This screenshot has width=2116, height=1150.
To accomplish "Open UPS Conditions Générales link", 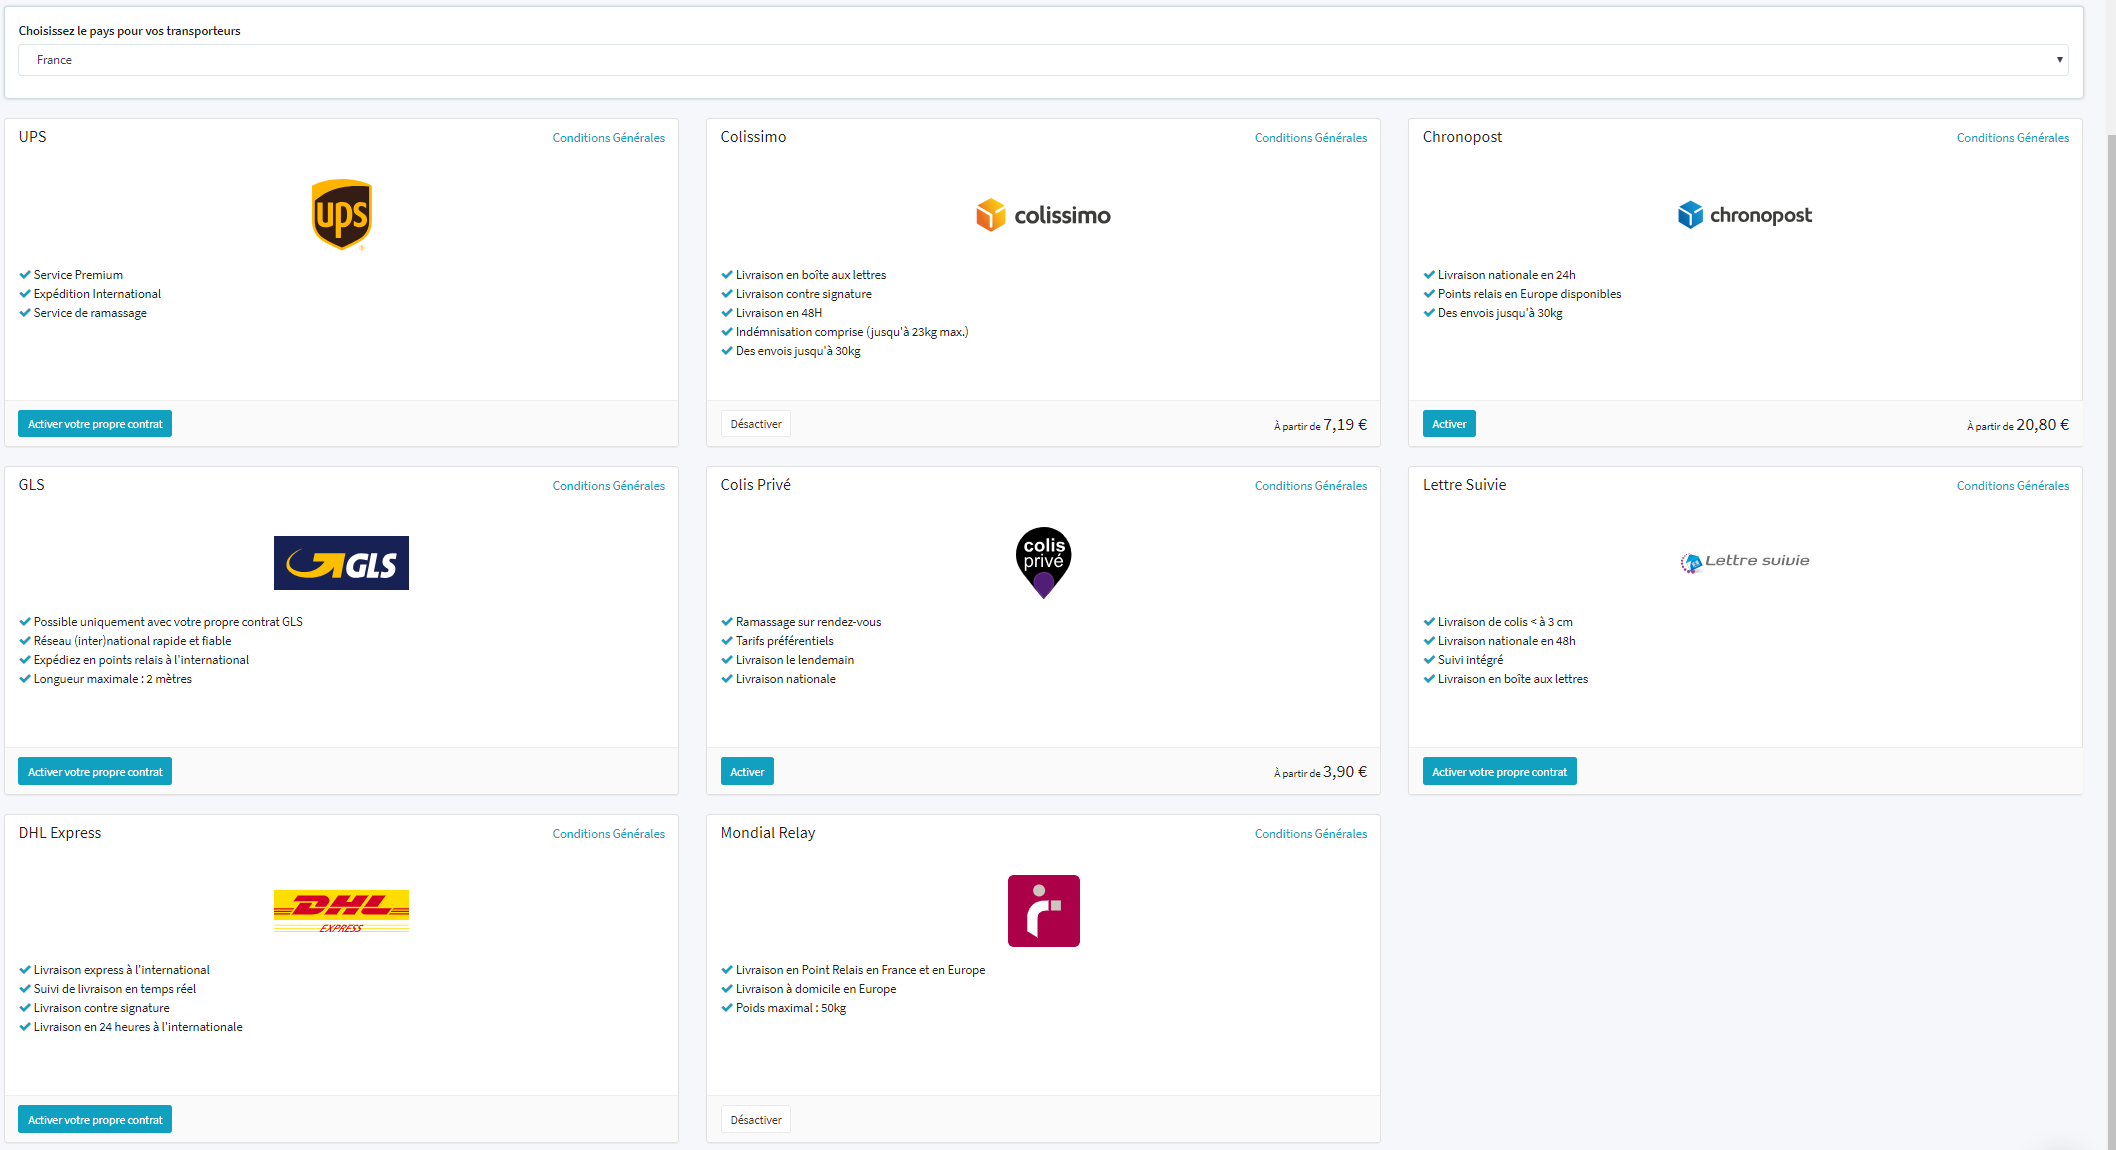I will click(608, 138).
